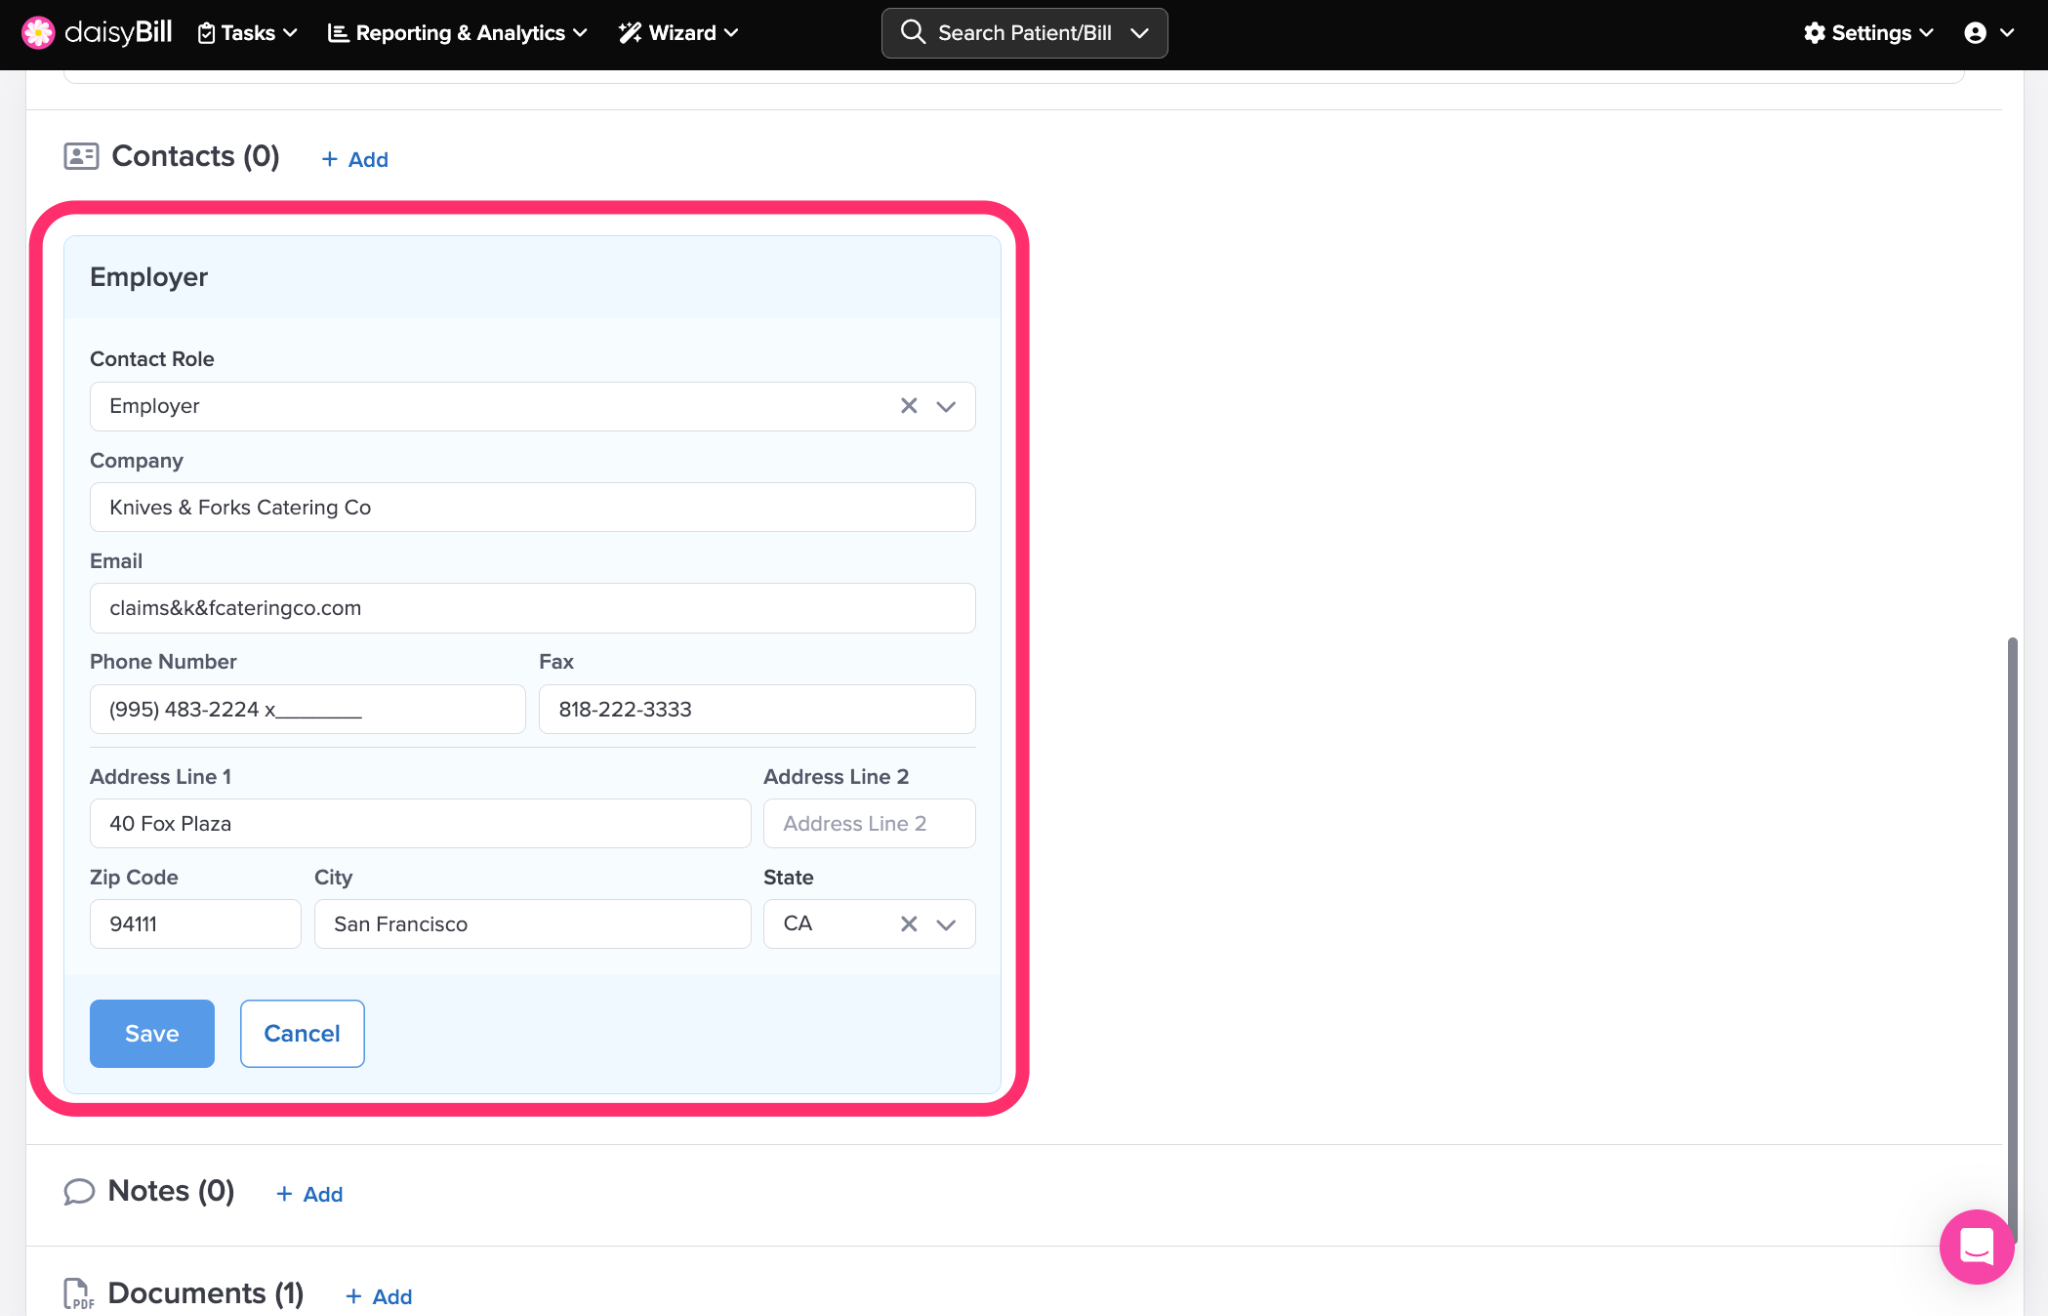Click the daisyBill flower logo

pos(38,33)
